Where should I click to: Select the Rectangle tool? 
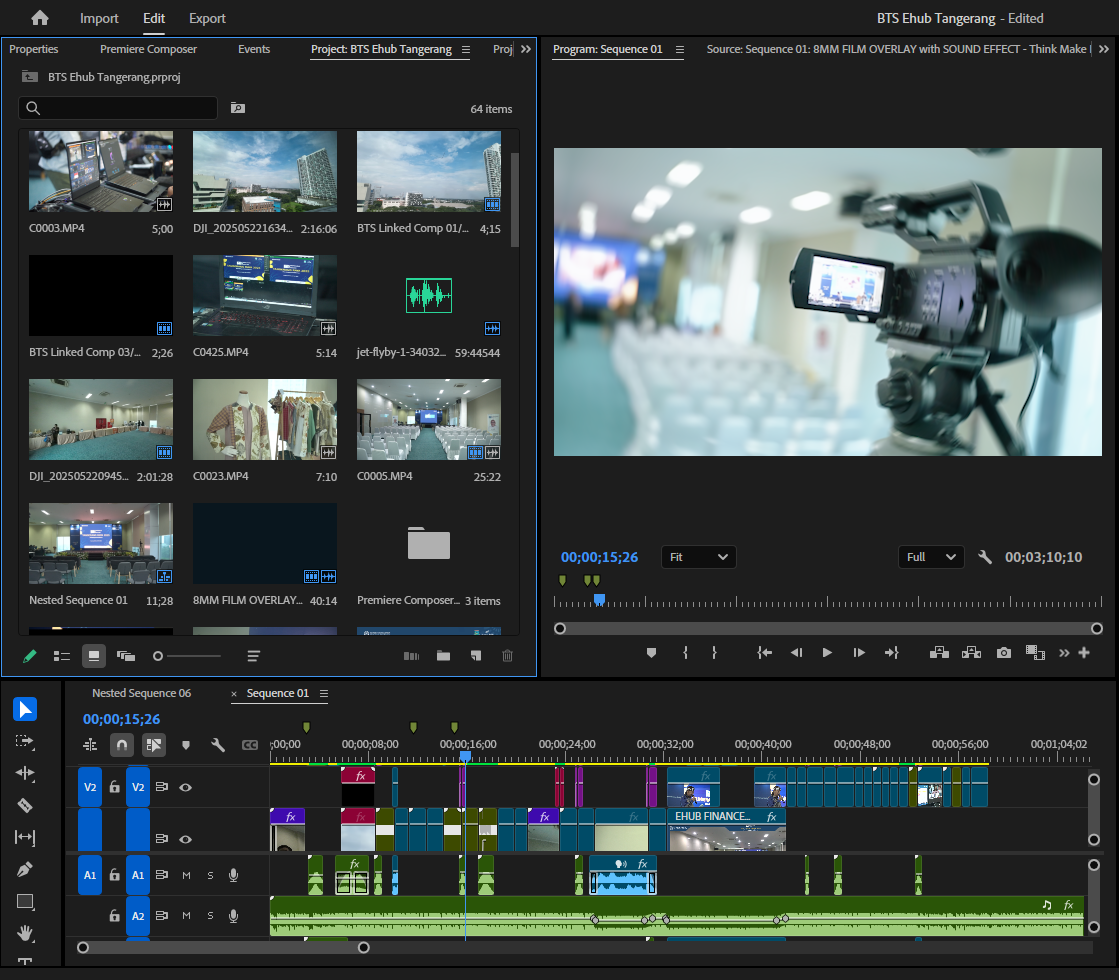coord(25,901)
